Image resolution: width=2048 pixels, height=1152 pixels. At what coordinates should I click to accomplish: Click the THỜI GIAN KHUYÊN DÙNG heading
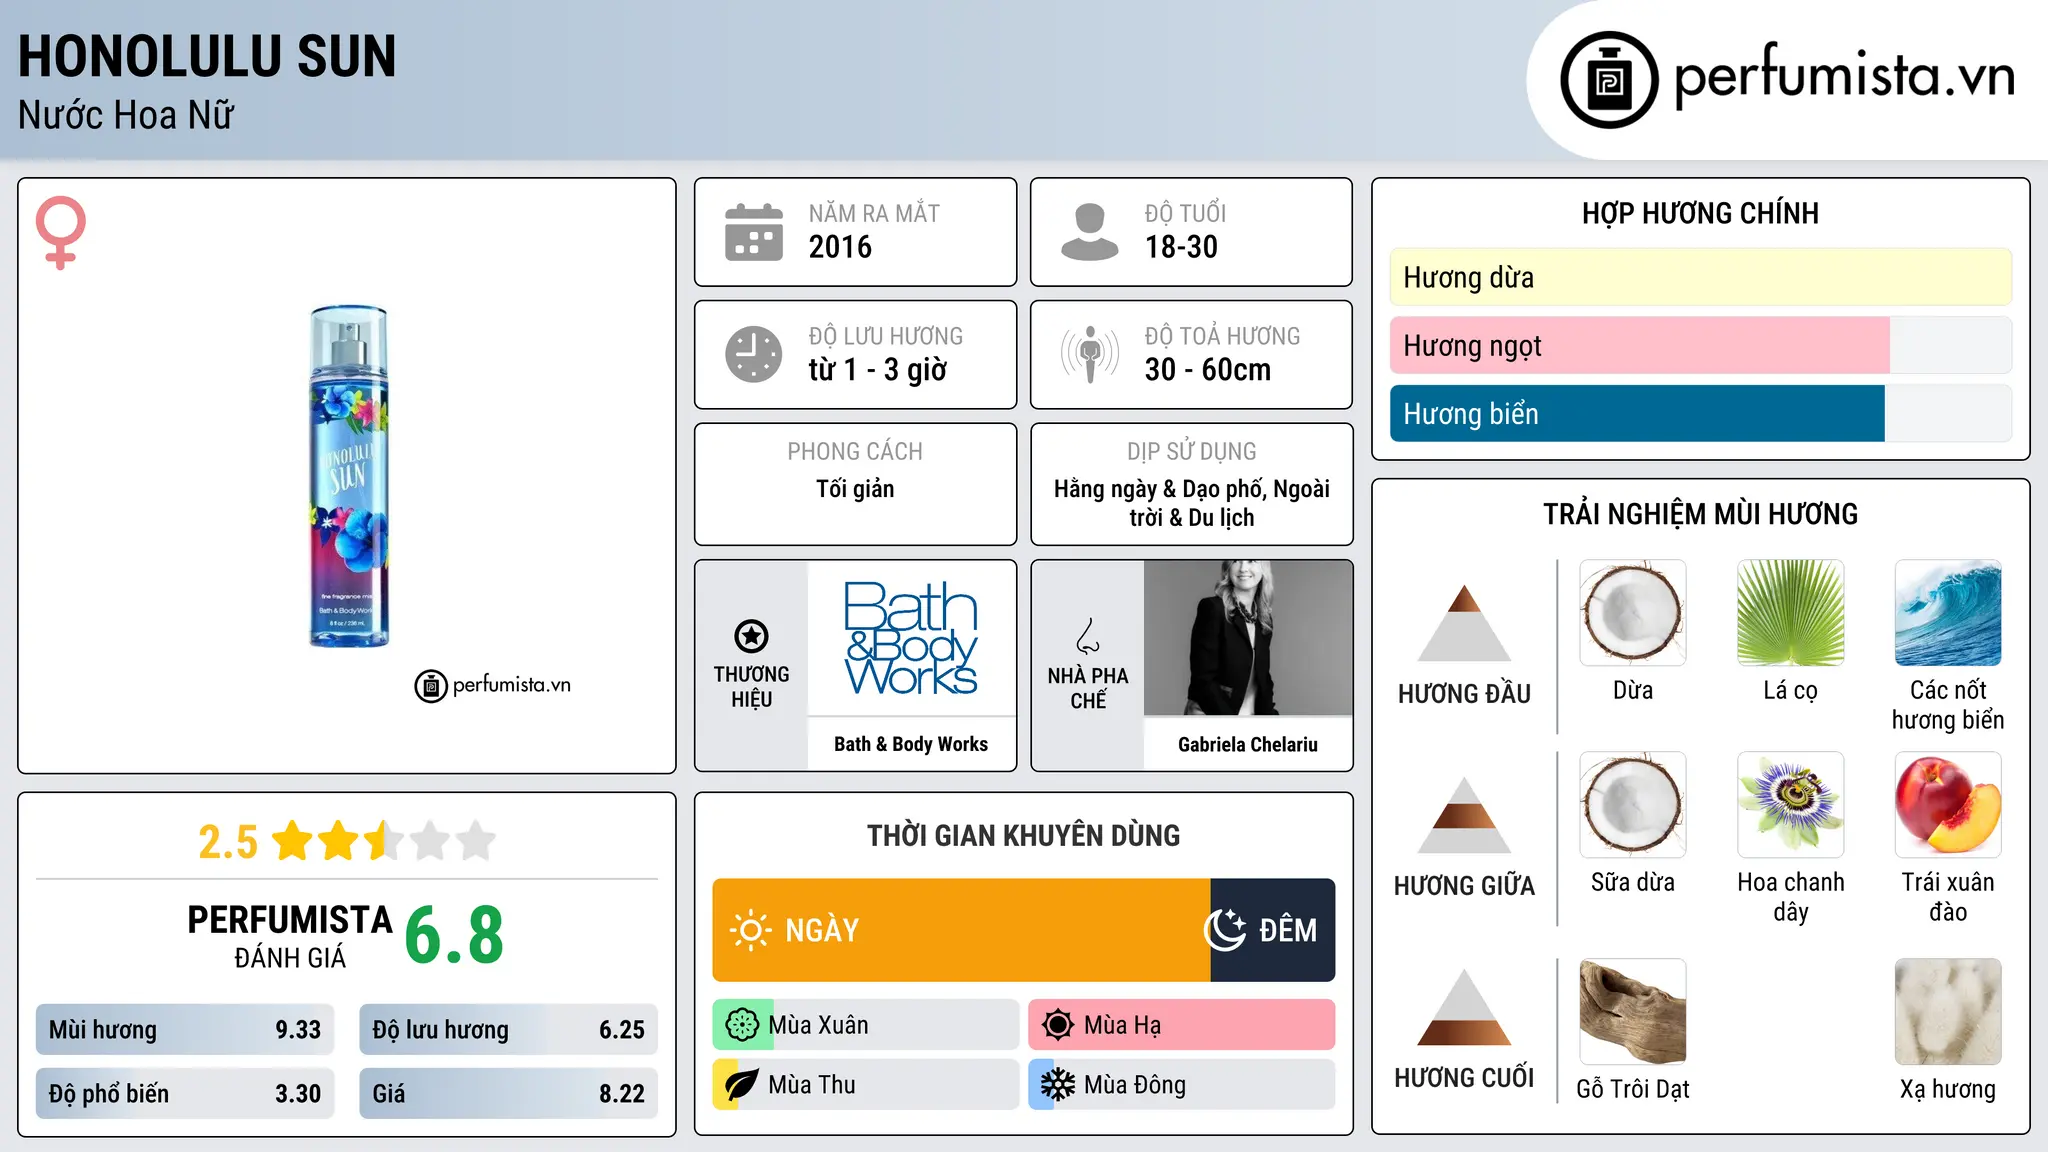pos(1023,835)
